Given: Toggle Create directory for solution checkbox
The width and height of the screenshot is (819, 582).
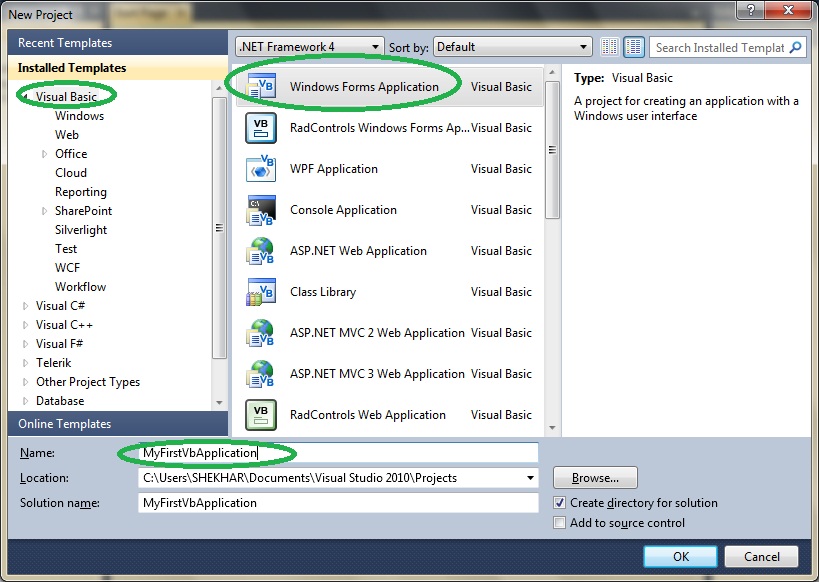Looking at the screenshot, I should 559,503.
